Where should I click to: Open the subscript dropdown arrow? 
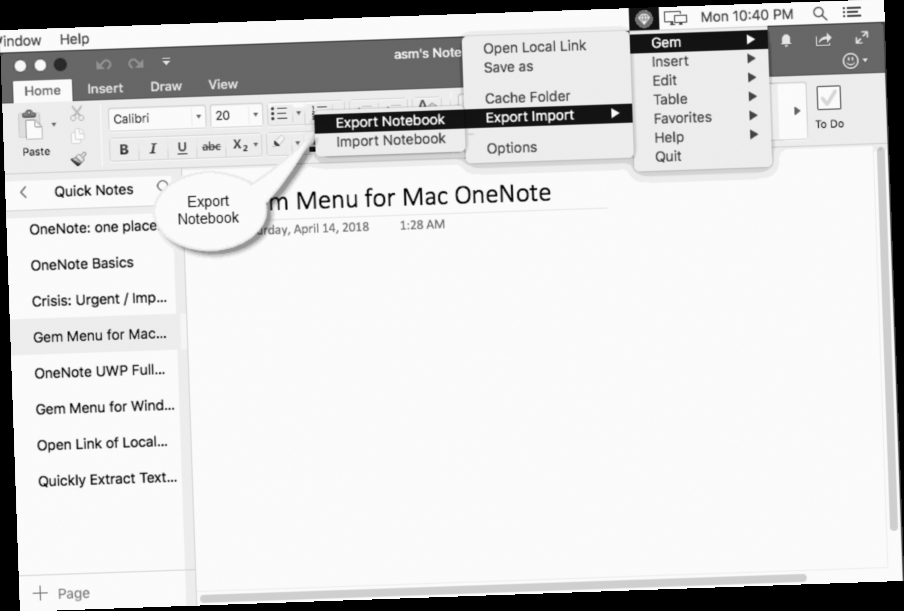point(255,144)
